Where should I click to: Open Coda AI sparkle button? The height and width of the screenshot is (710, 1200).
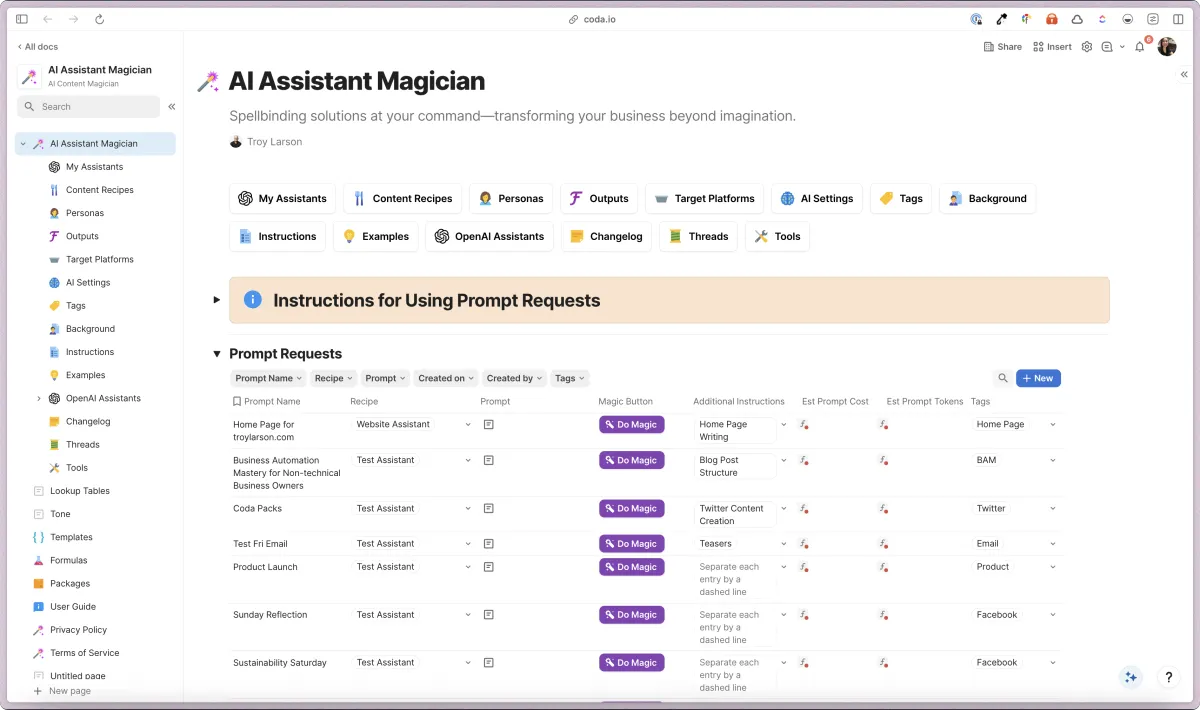click(x=1131, y=677)
